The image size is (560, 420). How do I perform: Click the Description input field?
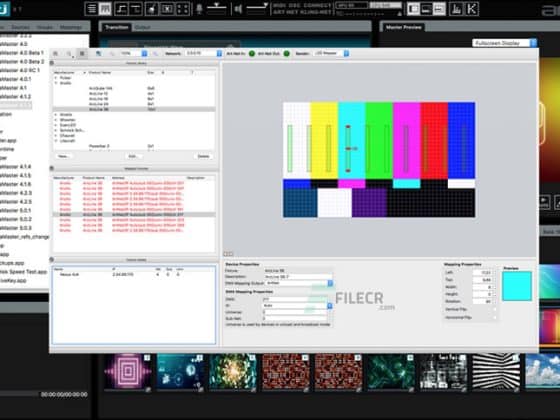pyautogui.click(x=298, y=277)
